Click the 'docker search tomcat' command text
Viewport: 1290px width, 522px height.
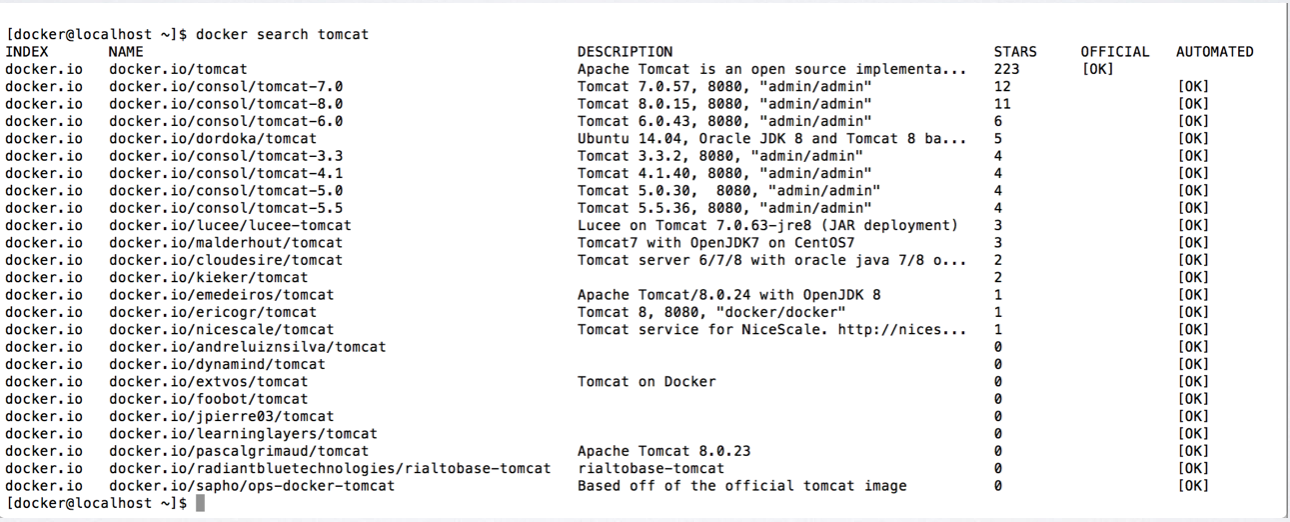pyautogui.click(x=282, y=35)
